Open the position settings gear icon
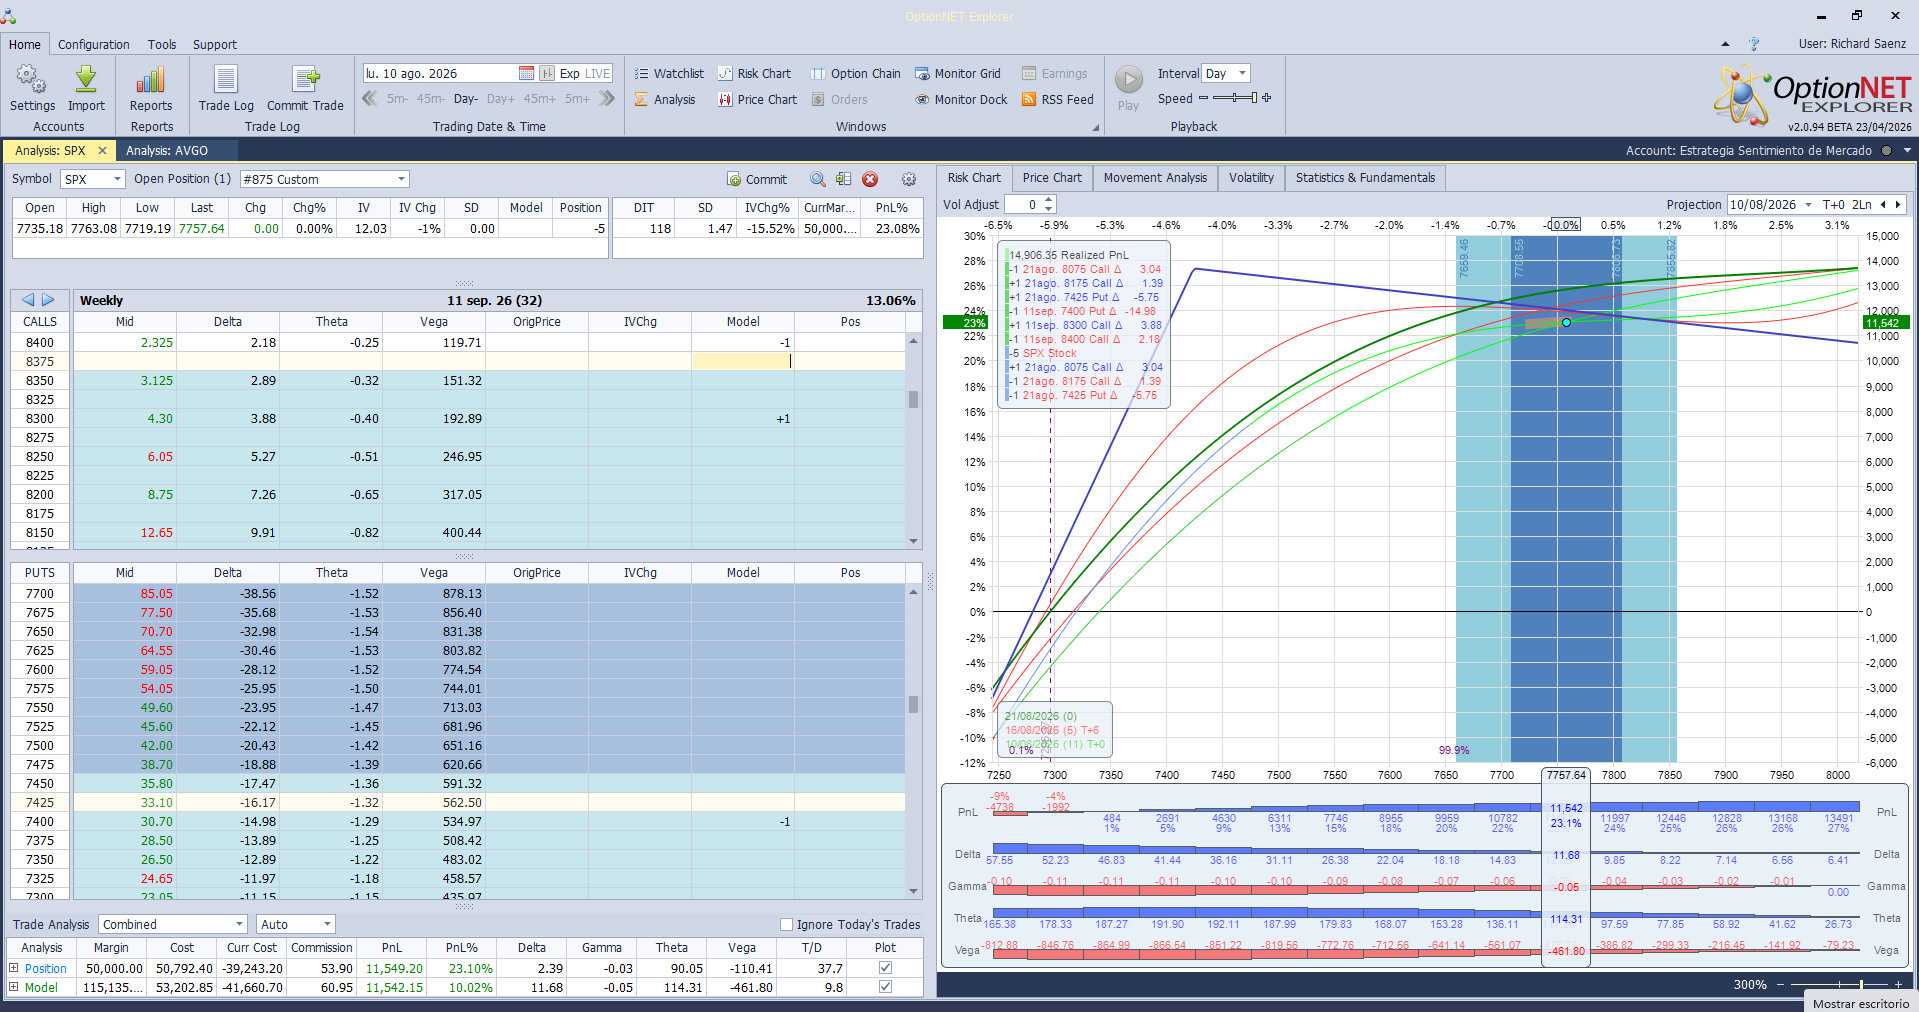This screenshot has width=1919, height=1012. [x=909, y=179]
